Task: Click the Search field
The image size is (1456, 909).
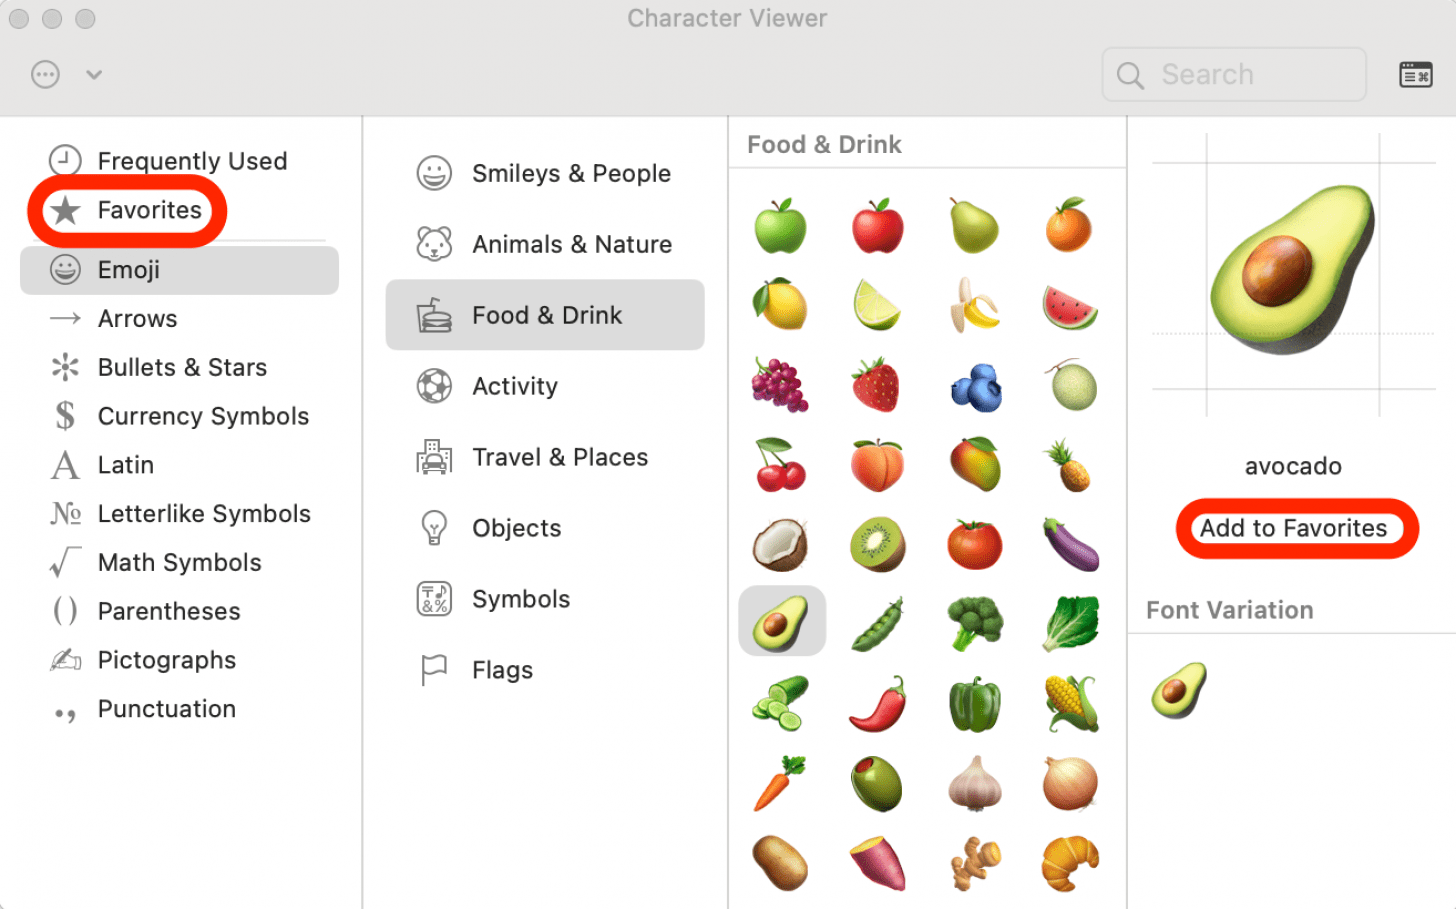Action: click(1234, 75)
